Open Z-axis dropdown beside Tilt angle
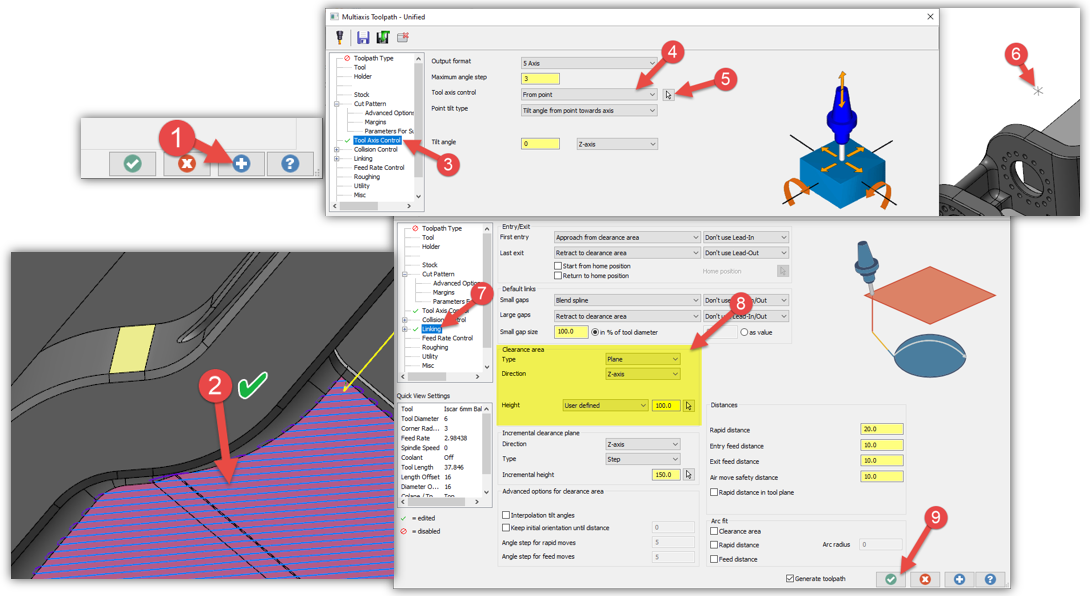Viewport: 1090px width, 596px height. point(617,144)
